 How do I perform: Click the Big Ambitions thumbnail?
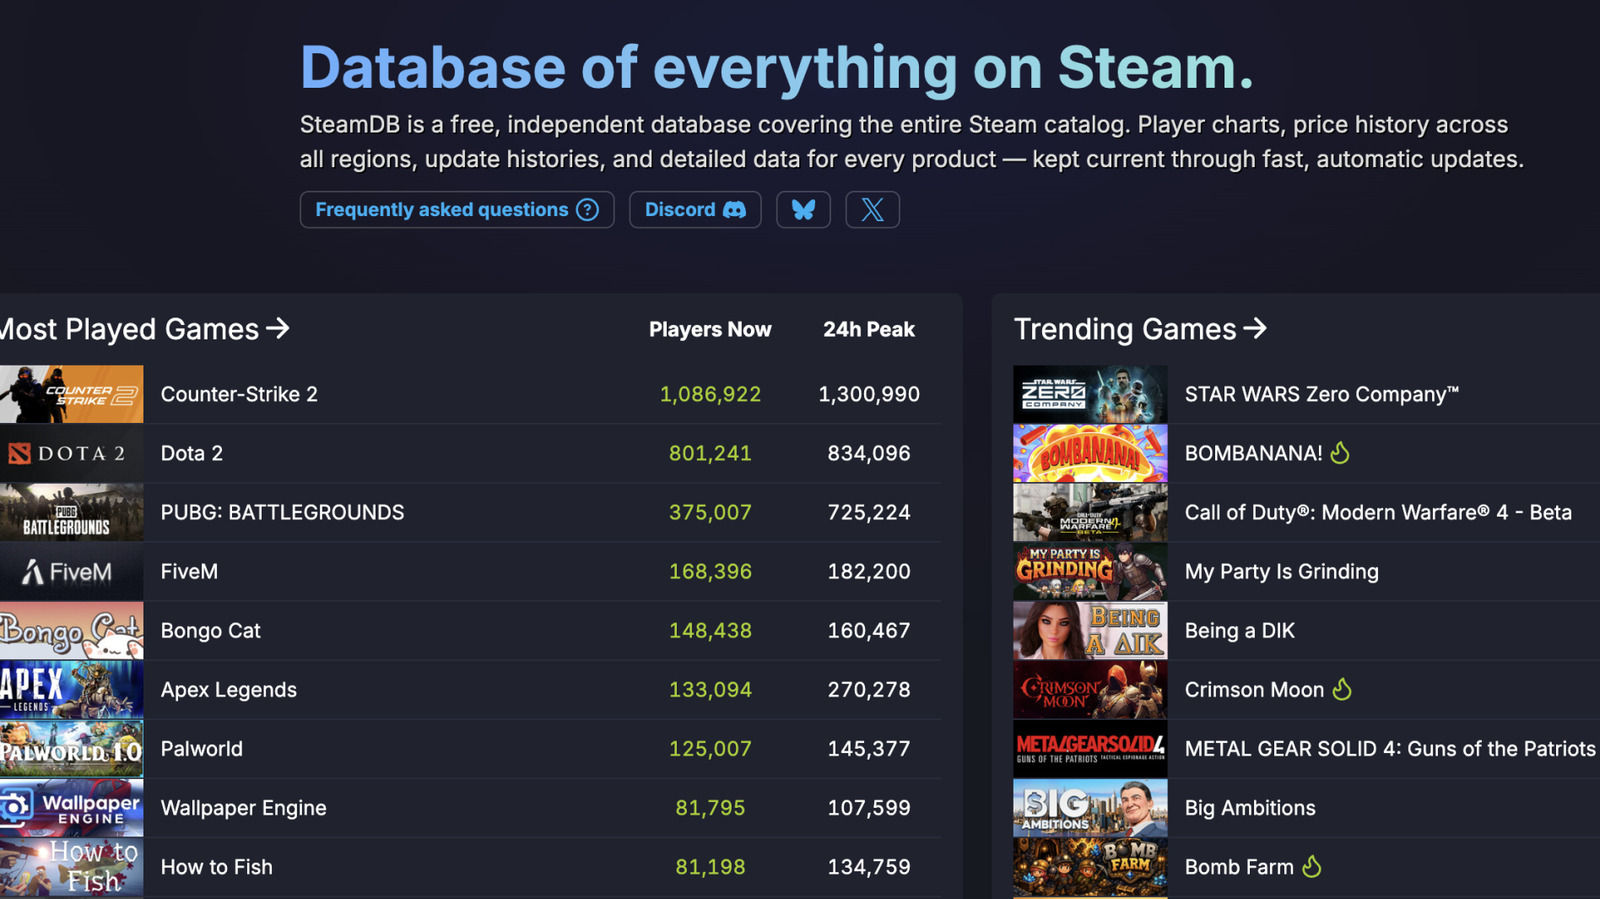1090,807
